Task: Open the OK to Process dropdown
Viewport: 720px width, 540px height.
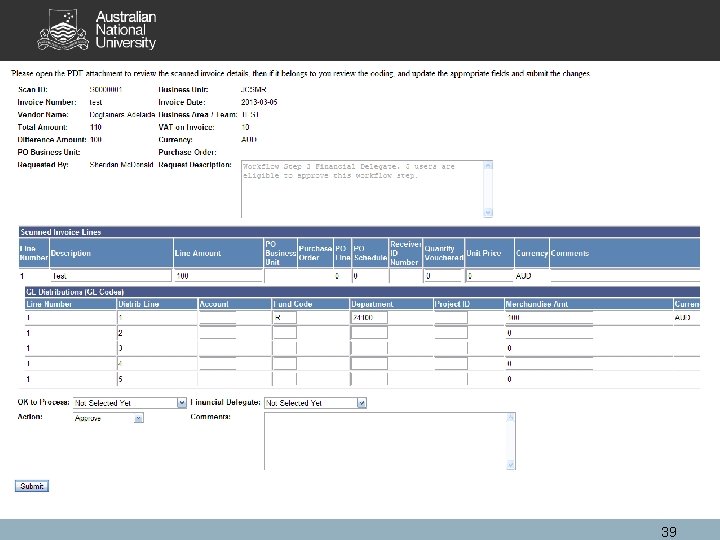Action: [129, 403]
